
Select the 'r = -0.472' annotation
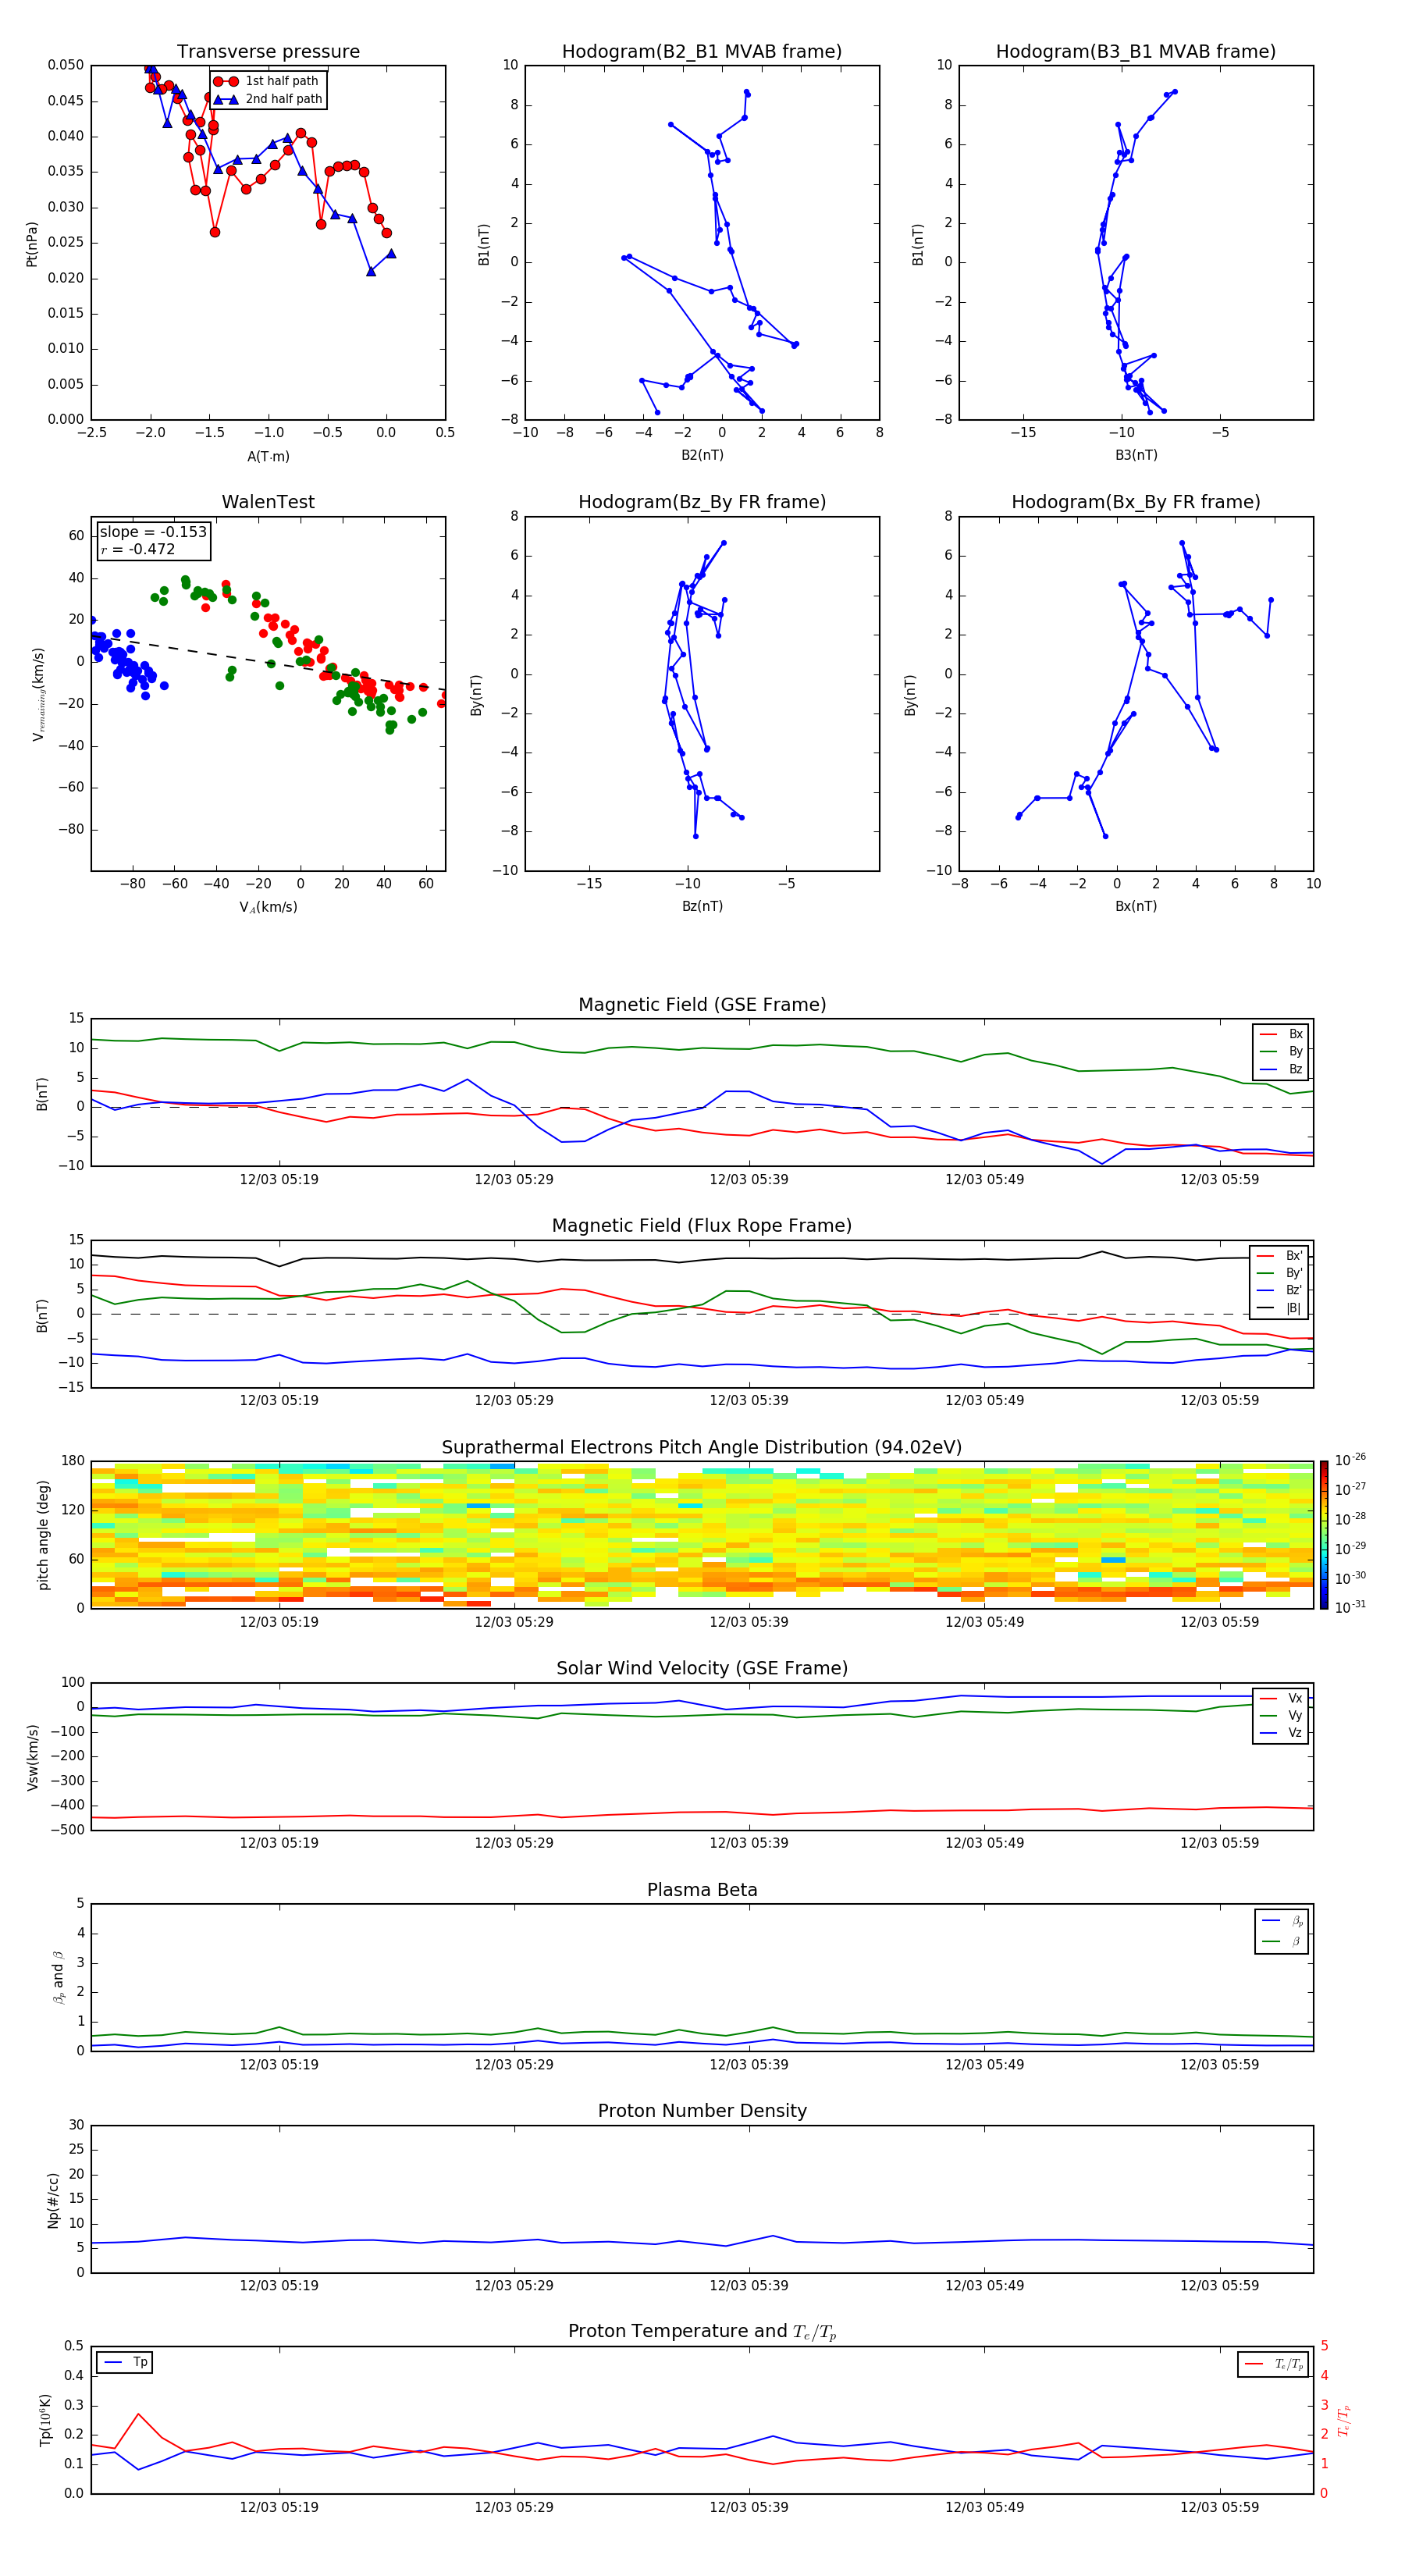(138, 549)
